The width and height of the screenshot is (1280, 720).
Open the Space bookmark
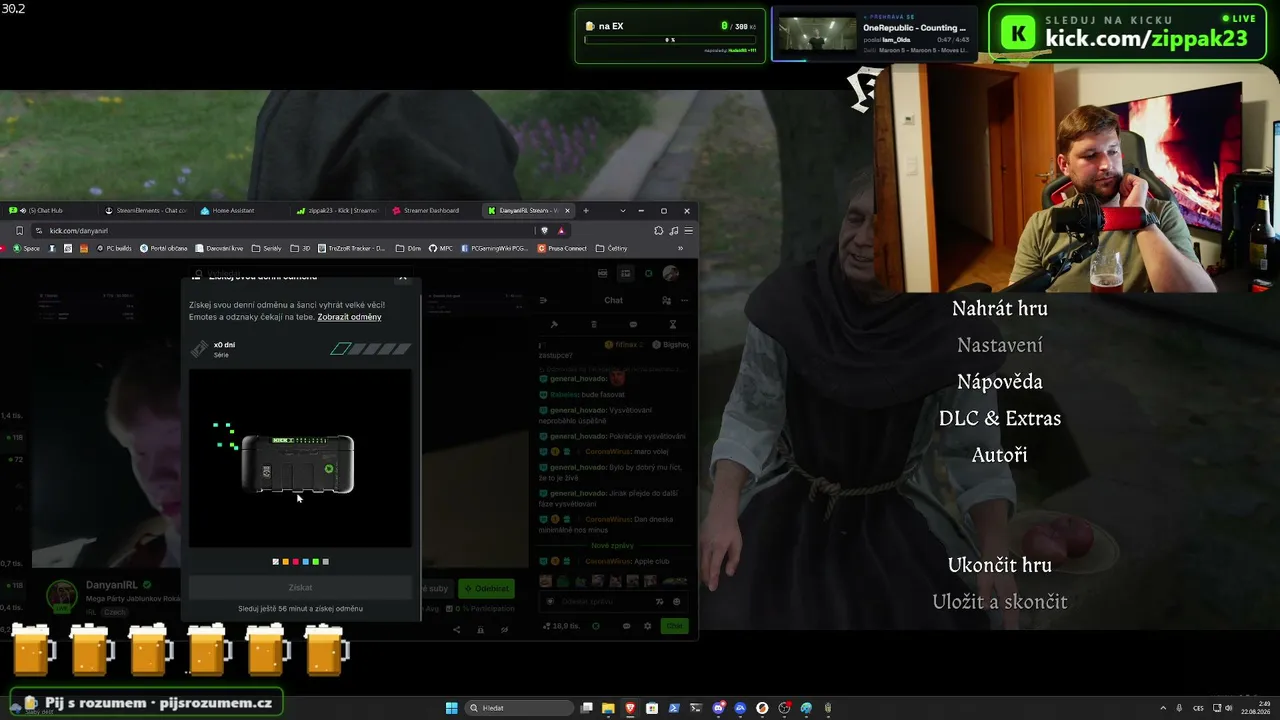(x=26, y=248)
